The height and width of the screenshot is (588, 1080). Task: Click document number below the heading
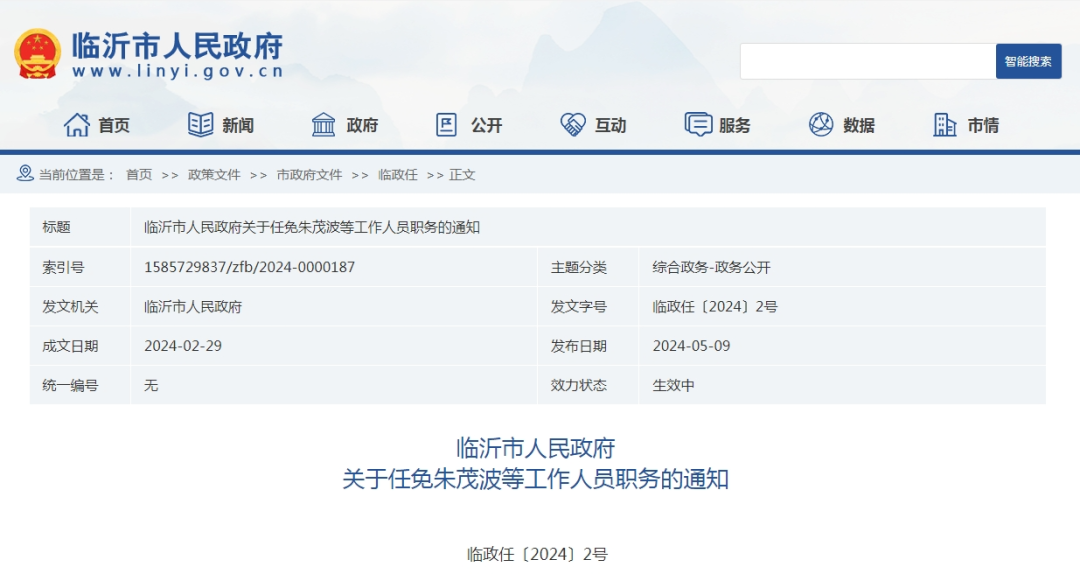537,554
